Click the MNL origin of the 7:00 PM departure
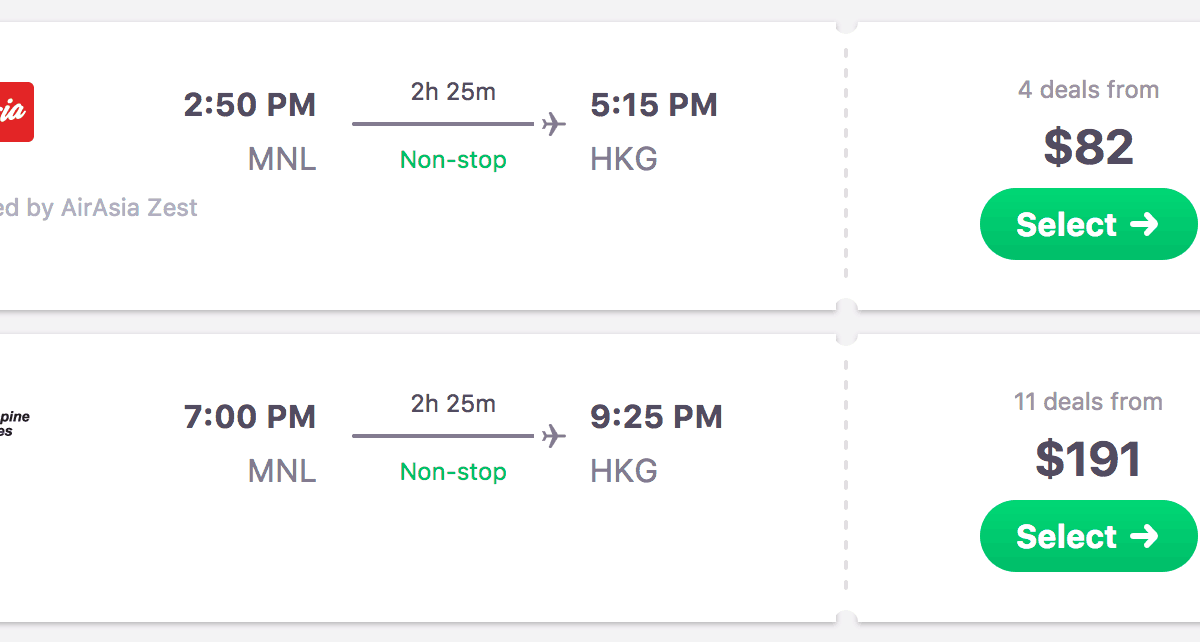Screen dimensions: 1200x642 pyautogui.click(x=282, y=472)
